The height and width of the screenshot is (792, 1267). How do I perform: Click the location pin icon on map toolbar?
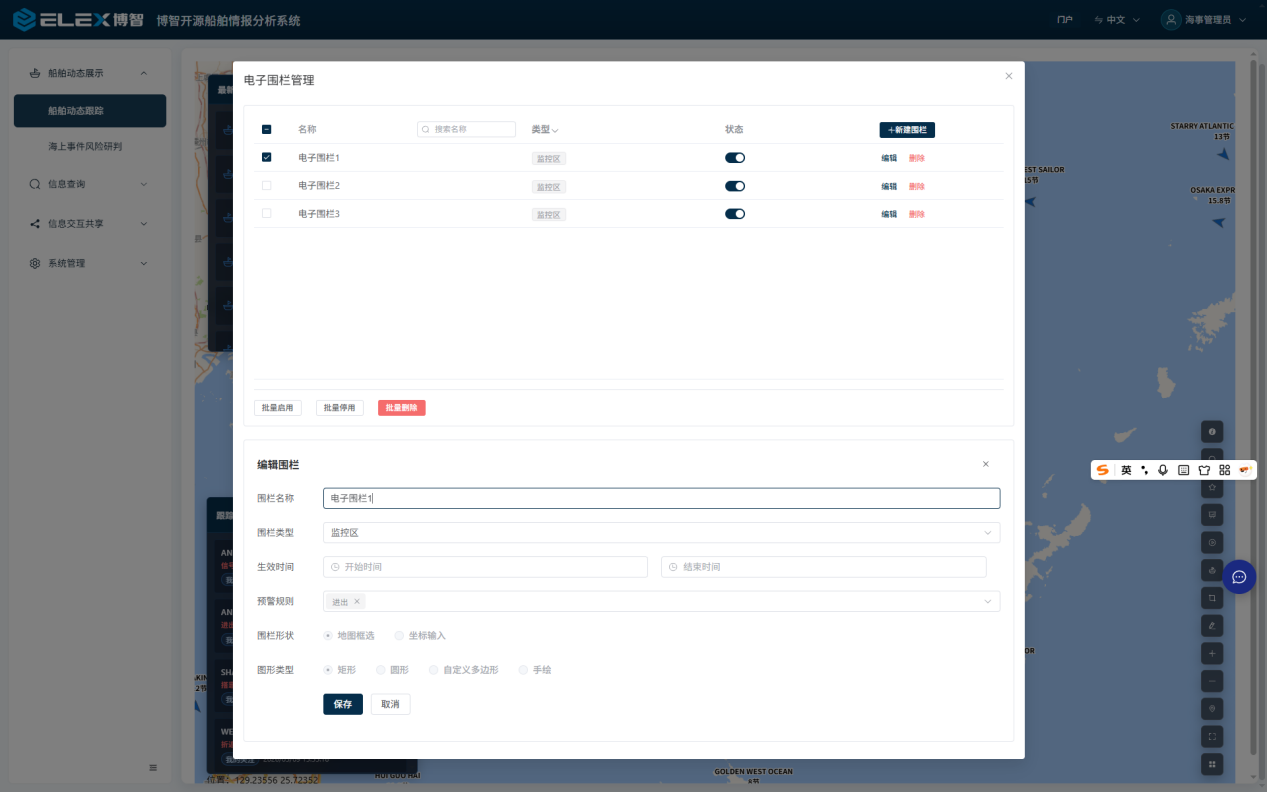click(1212, 709)
